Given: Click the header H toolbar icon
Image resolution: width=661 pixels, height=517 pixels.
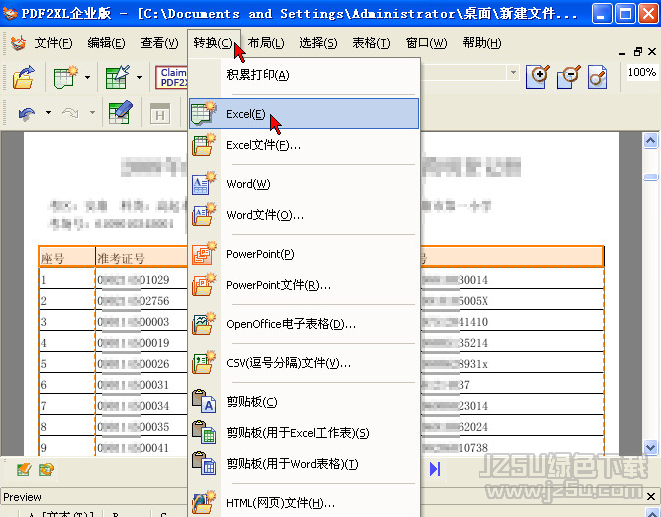Looking at the screenshot, I should click(160, 113).
